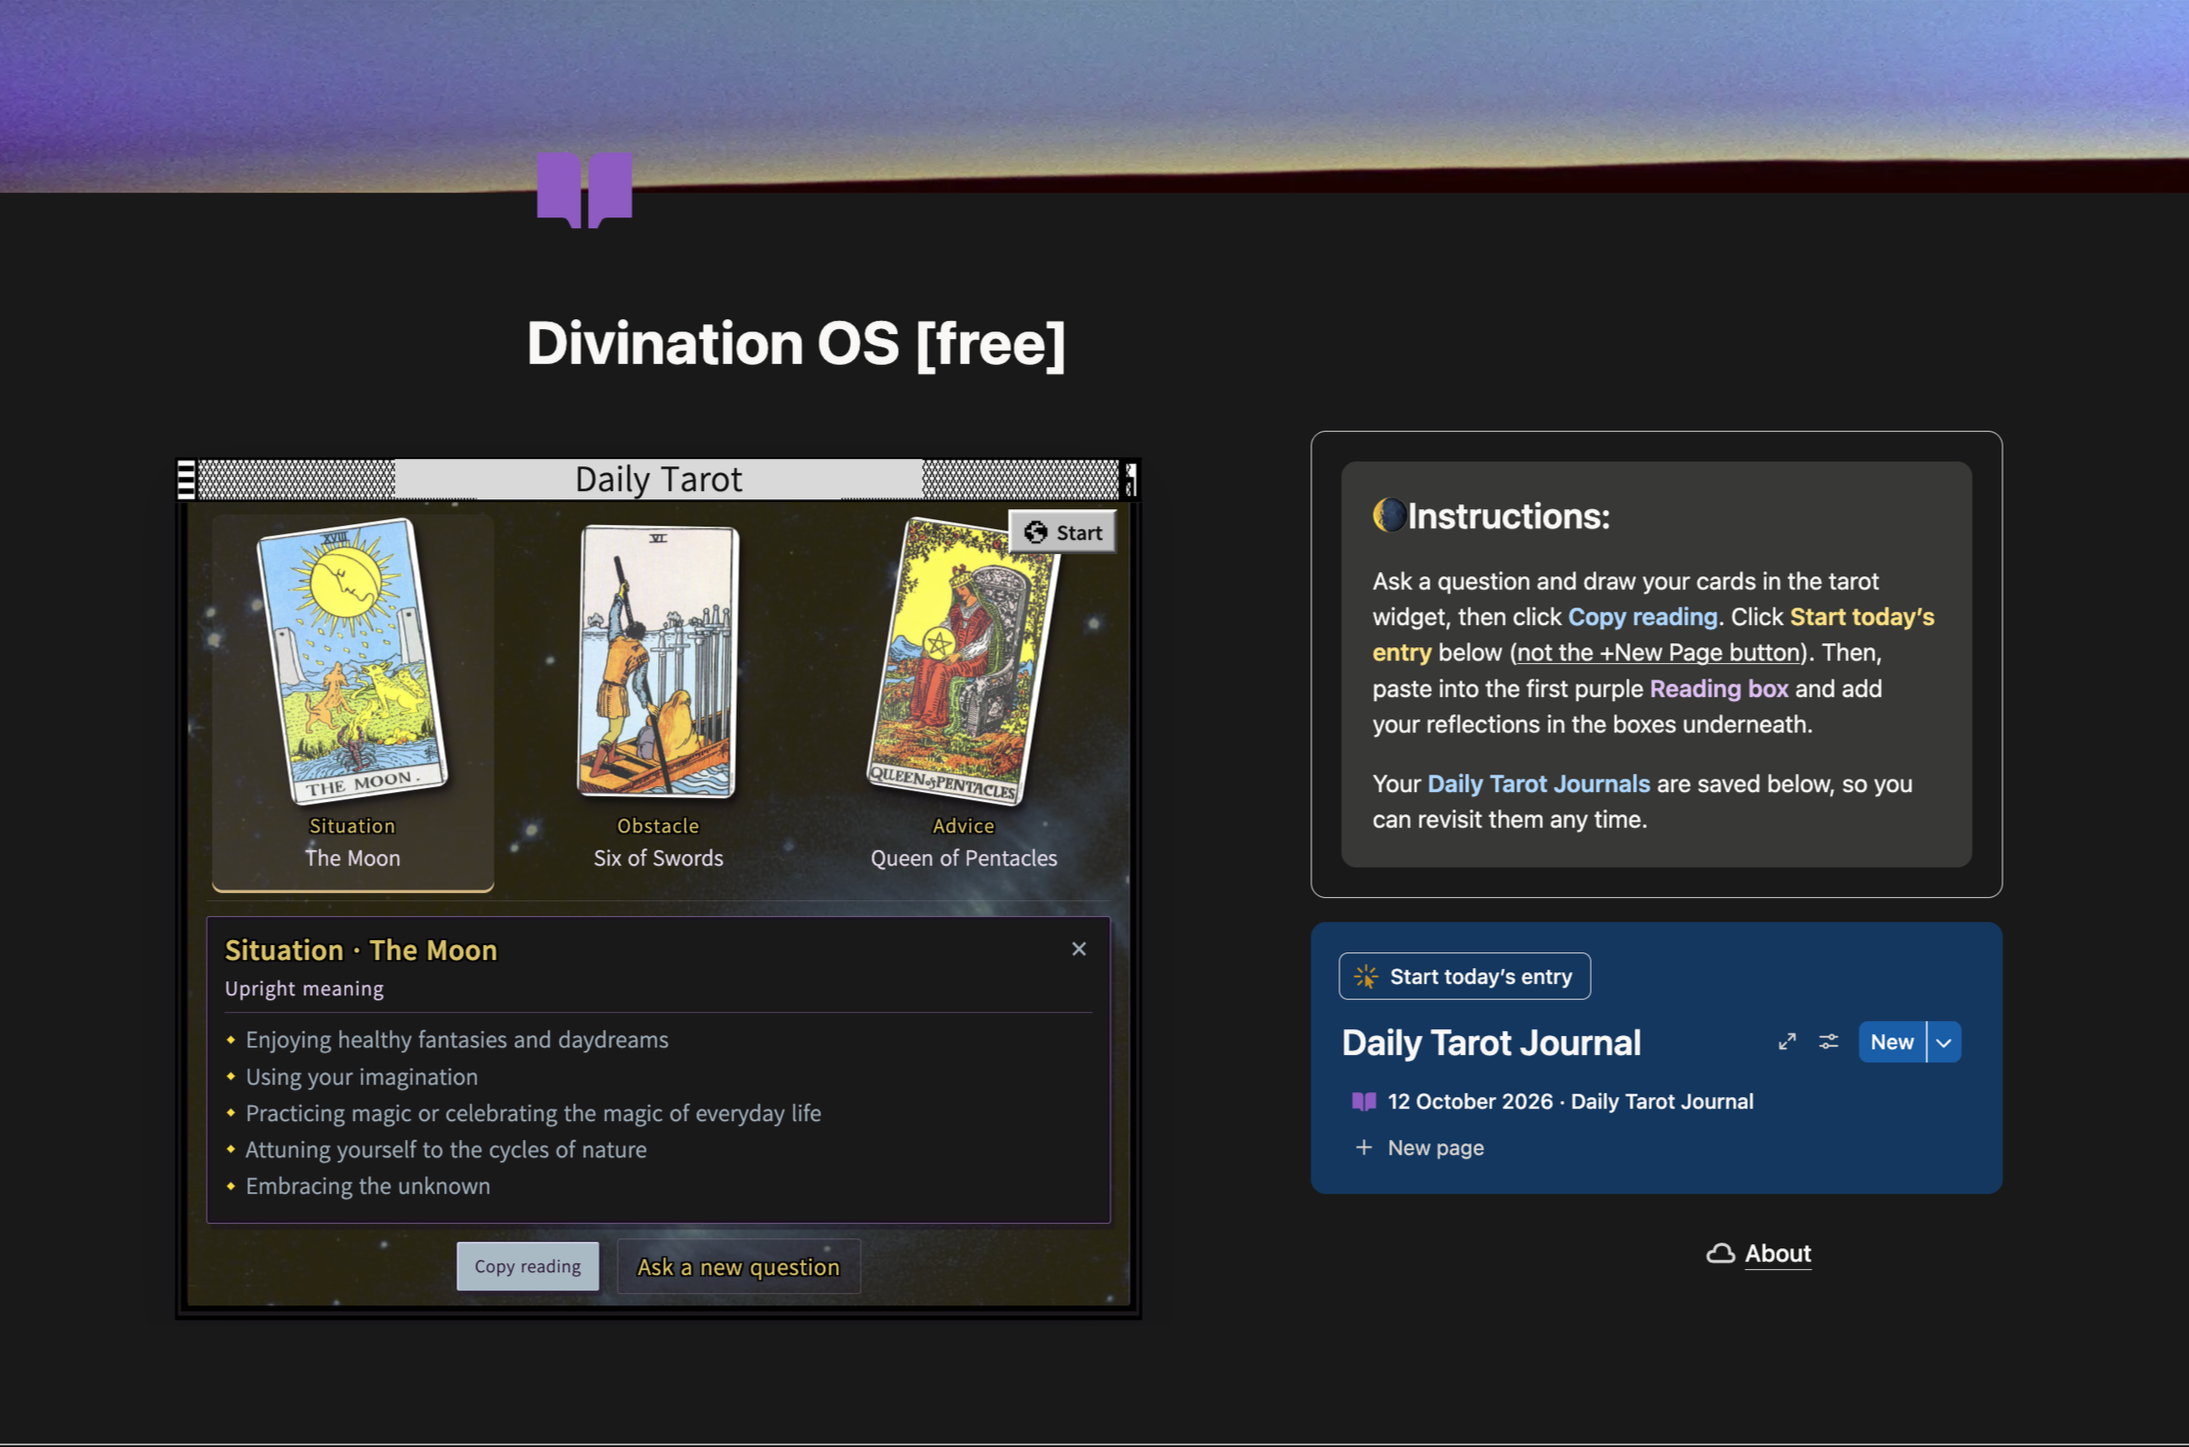Click the Divination OS [free] page title
This screenshot has width=2189, height=1447.
point(796,343)
